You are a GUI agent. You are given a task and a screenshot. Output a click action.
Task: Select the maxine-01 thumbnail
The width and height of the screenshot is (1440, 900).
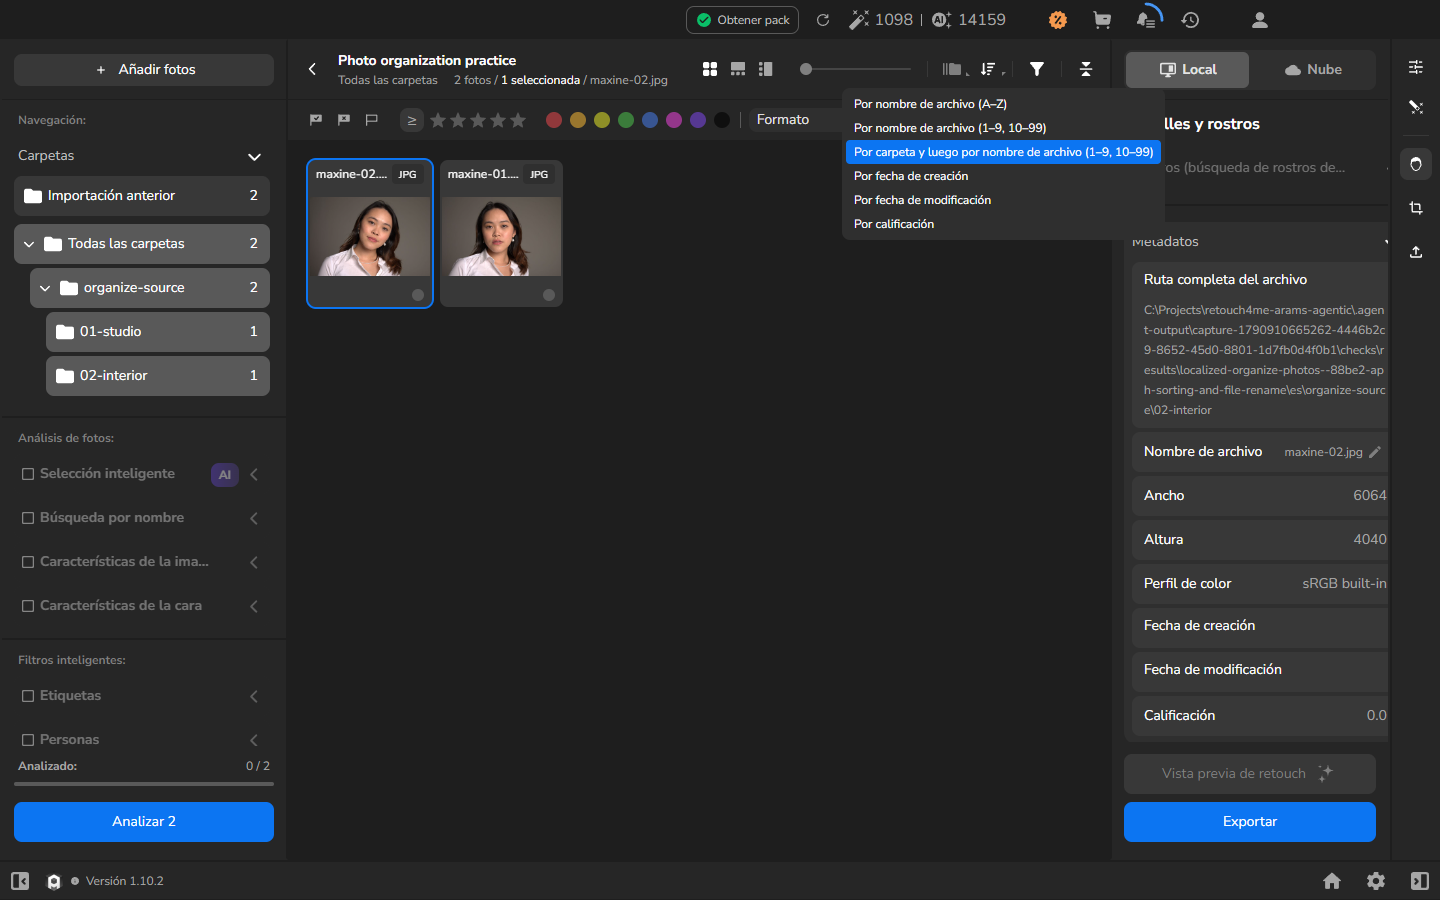[x=501, y=233]
